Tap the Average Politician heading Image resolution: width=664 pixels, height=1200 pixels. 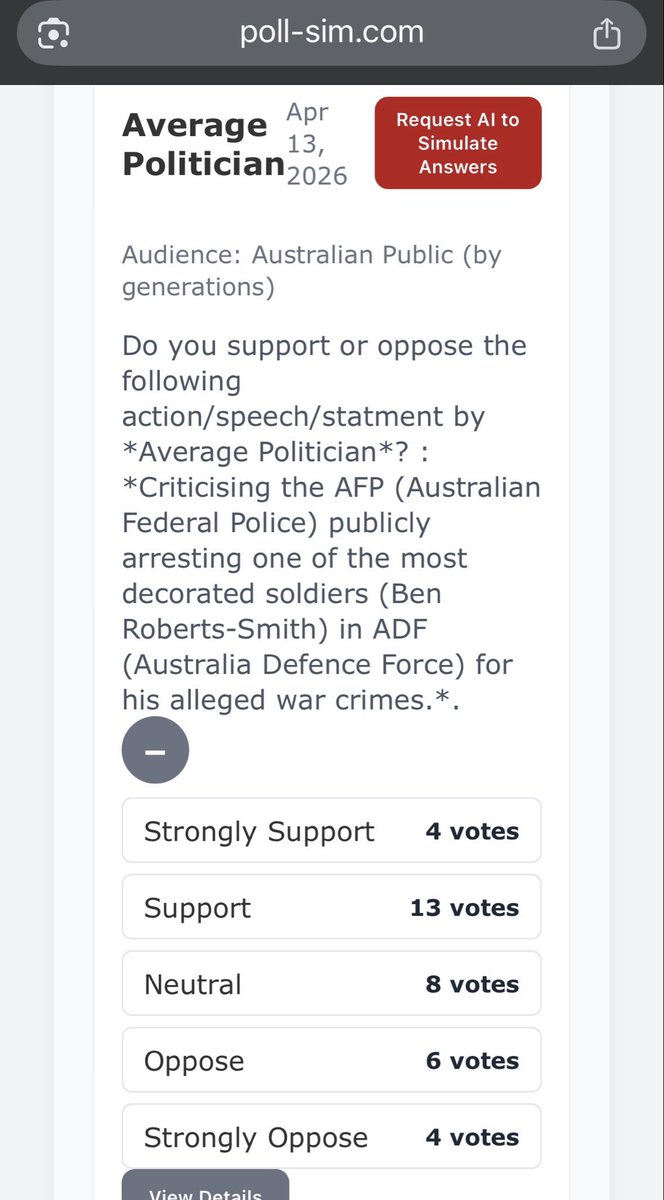tap(203, 144)
